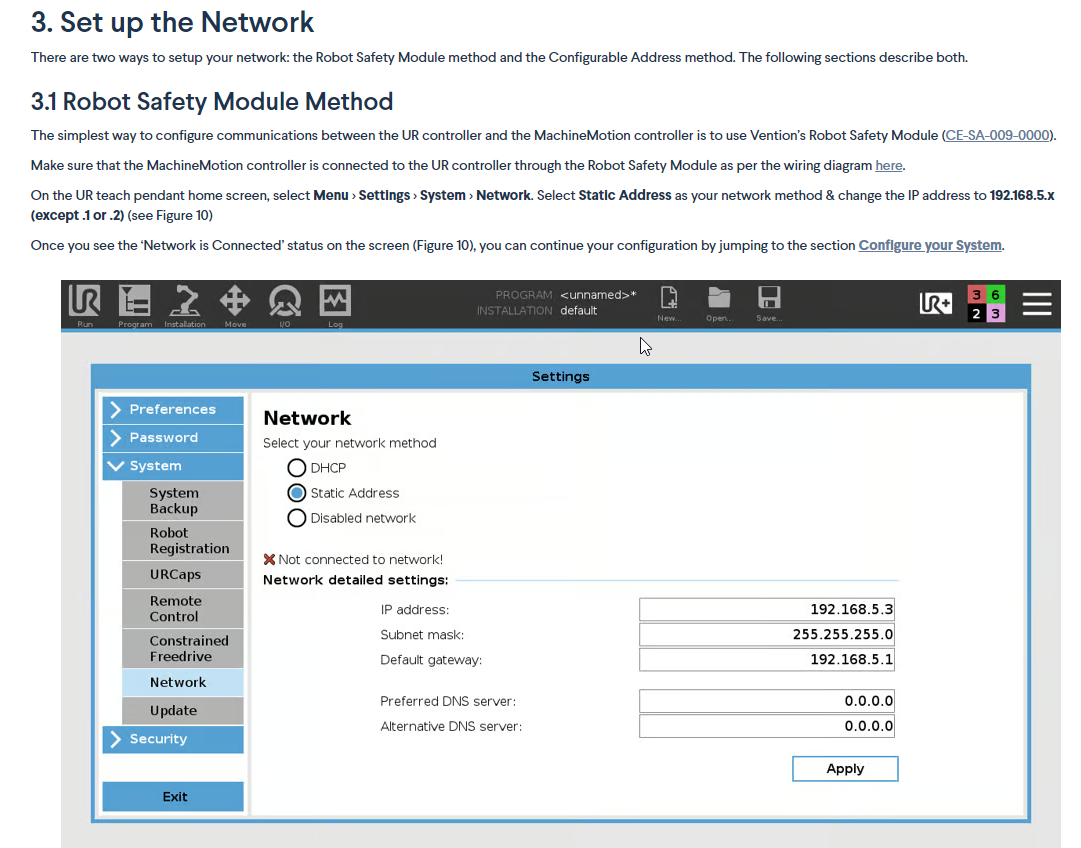1081x848 pixels.
Task: Select the Network menu item
Action: 183,682
